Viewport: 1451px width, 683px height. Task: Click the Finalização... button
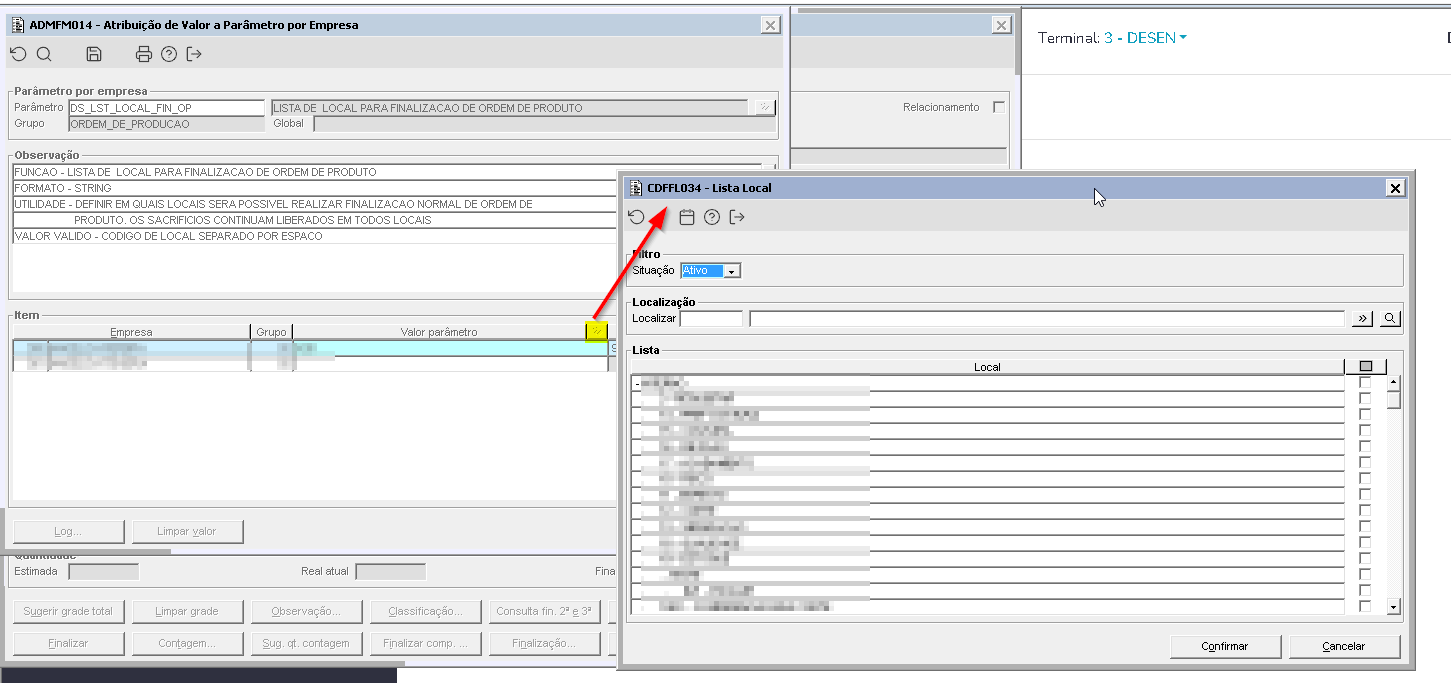pos(544,643)
